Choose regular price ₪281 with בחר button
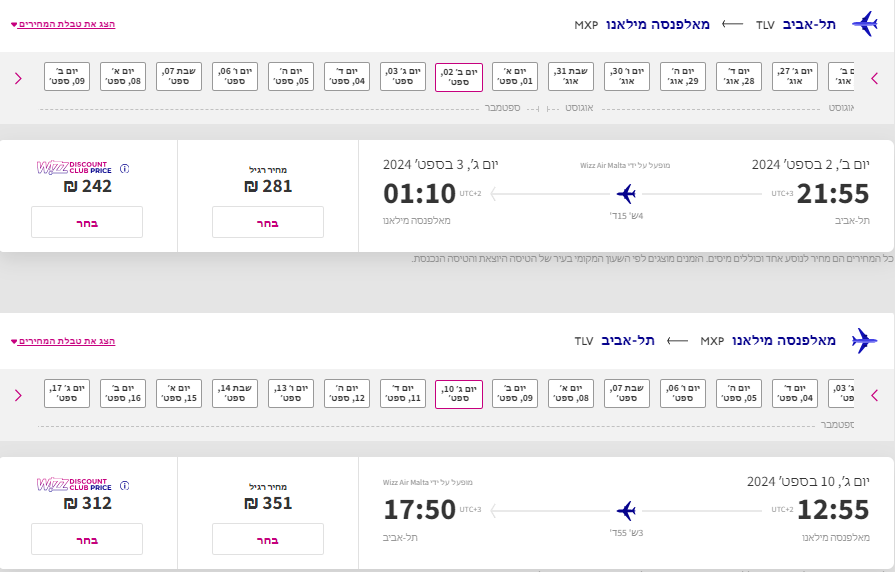Screen dimensions: 895x572 [268, 222]
